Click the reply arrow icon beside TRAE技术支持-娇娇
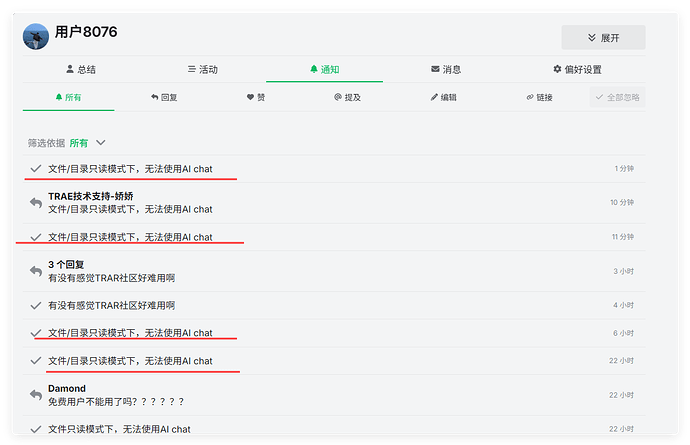 pos(36,203)
